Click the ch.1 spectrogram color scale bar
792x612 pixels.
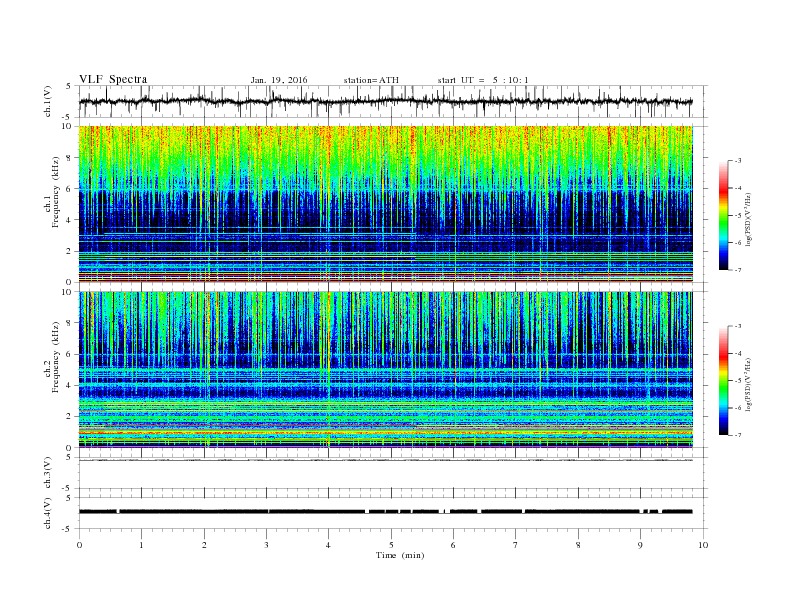723,215
